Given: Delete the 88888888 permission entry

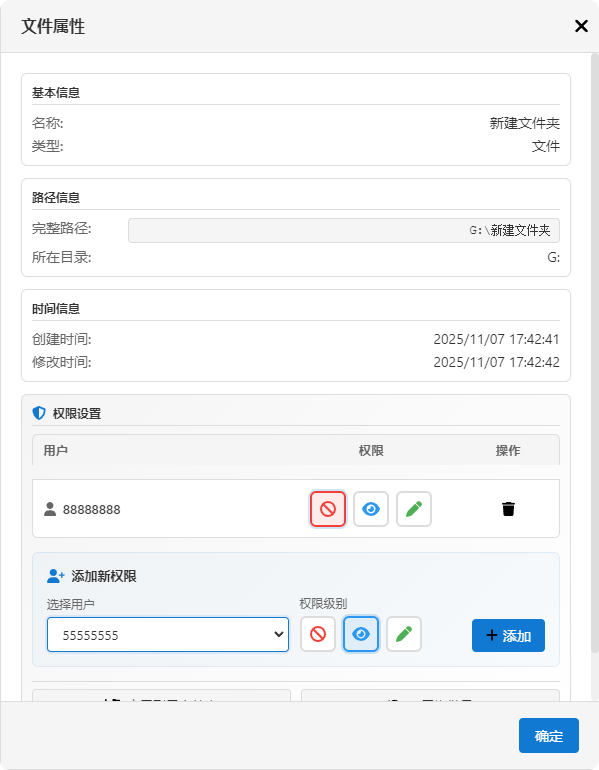Looking at the screenshot, I should tap(508, 509).
